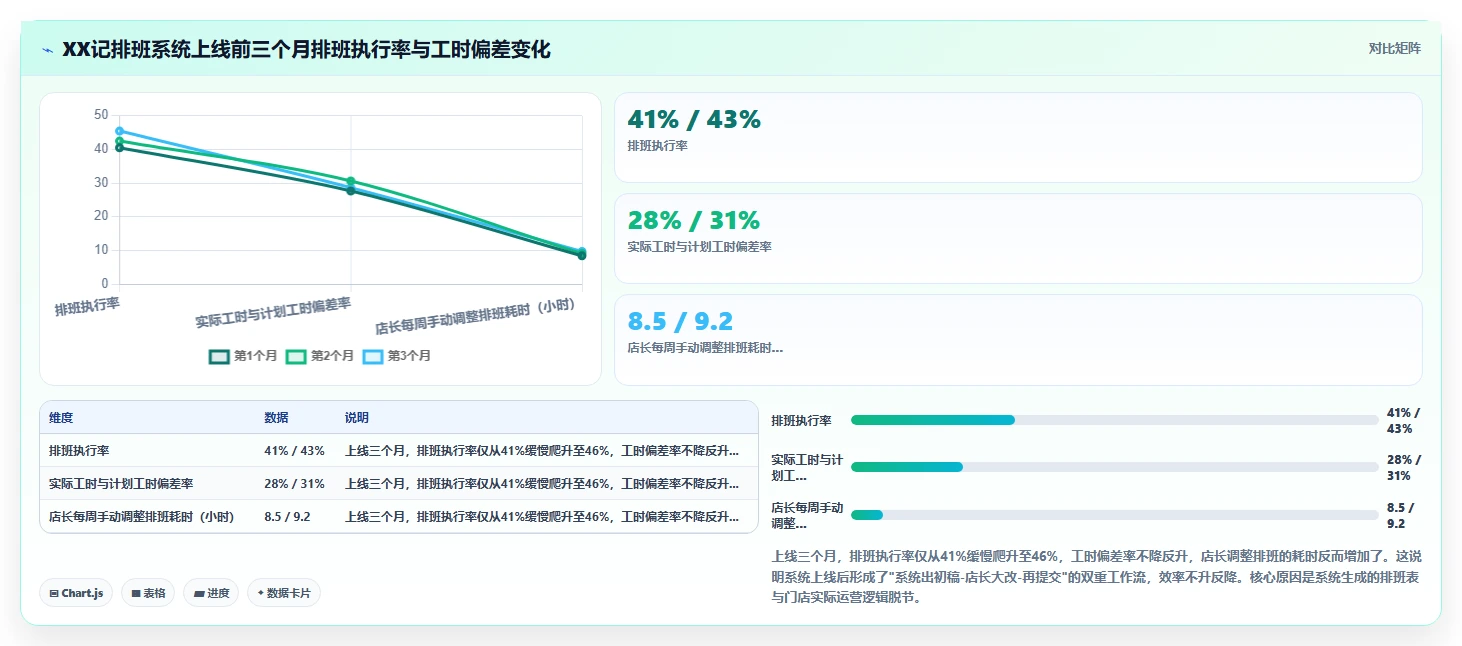Screen dimensions: 1462x646
Task: Click the 维度 table column header
Action: [61, 418]
